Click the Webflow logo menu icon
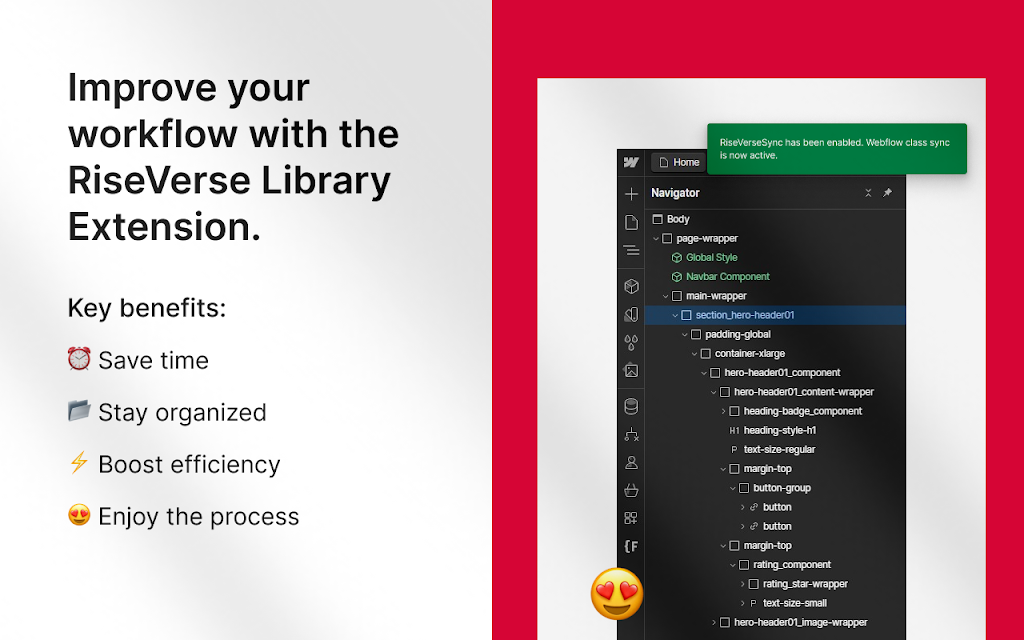 [x=631, y=162]
